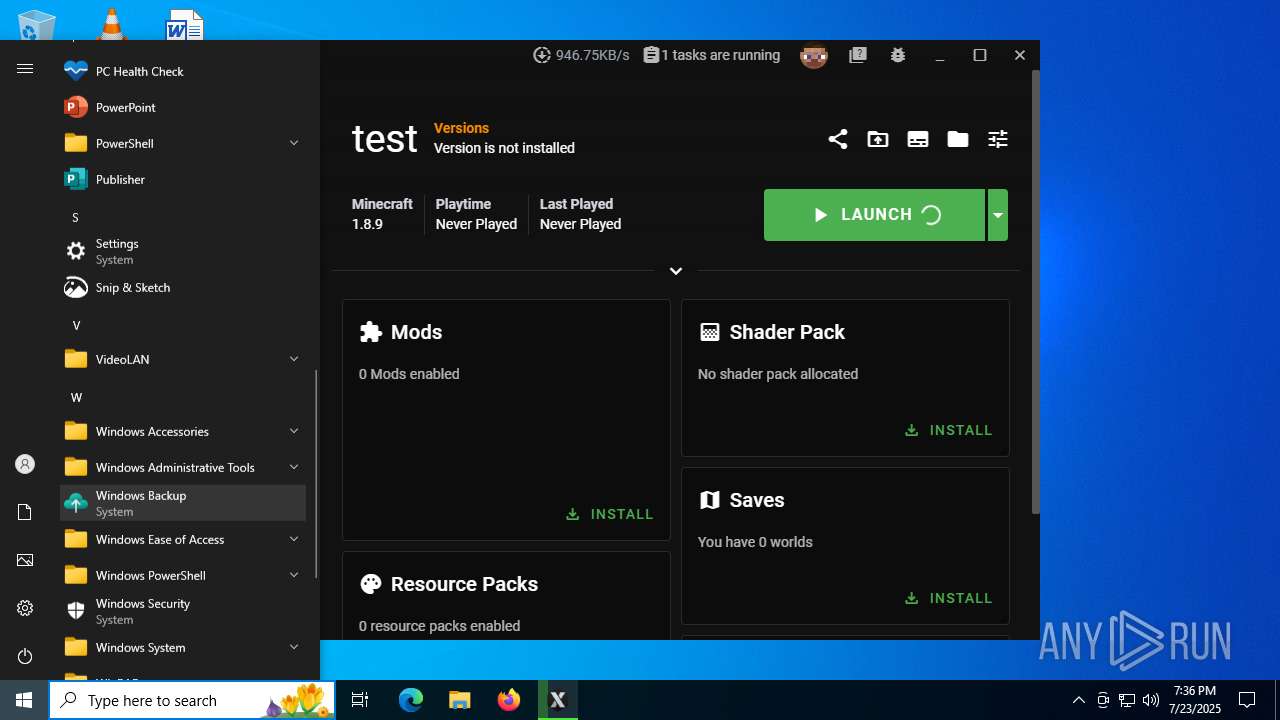The width and height of the screenshot is (1280, 720).
Task: Open PC Health Check from Start menu
Action: tap(183, 71)
